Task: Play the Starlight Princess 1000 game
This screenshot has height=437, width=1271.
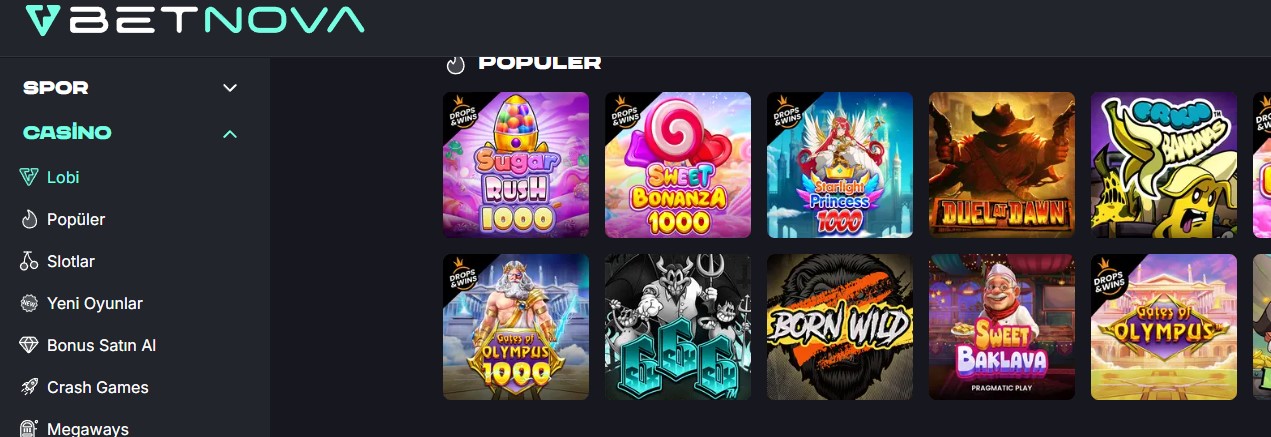Action: (840, 165)
